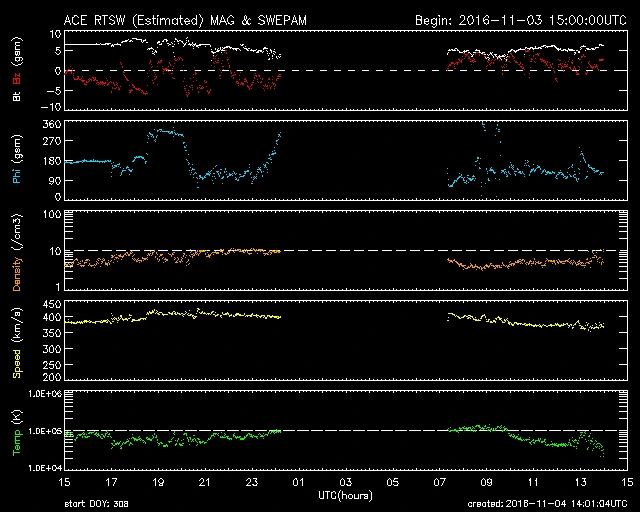Click the 'Temp (K)' axis label
This screenshot has width=640, height=512.
pyautogui.click(x=17, y=433)
